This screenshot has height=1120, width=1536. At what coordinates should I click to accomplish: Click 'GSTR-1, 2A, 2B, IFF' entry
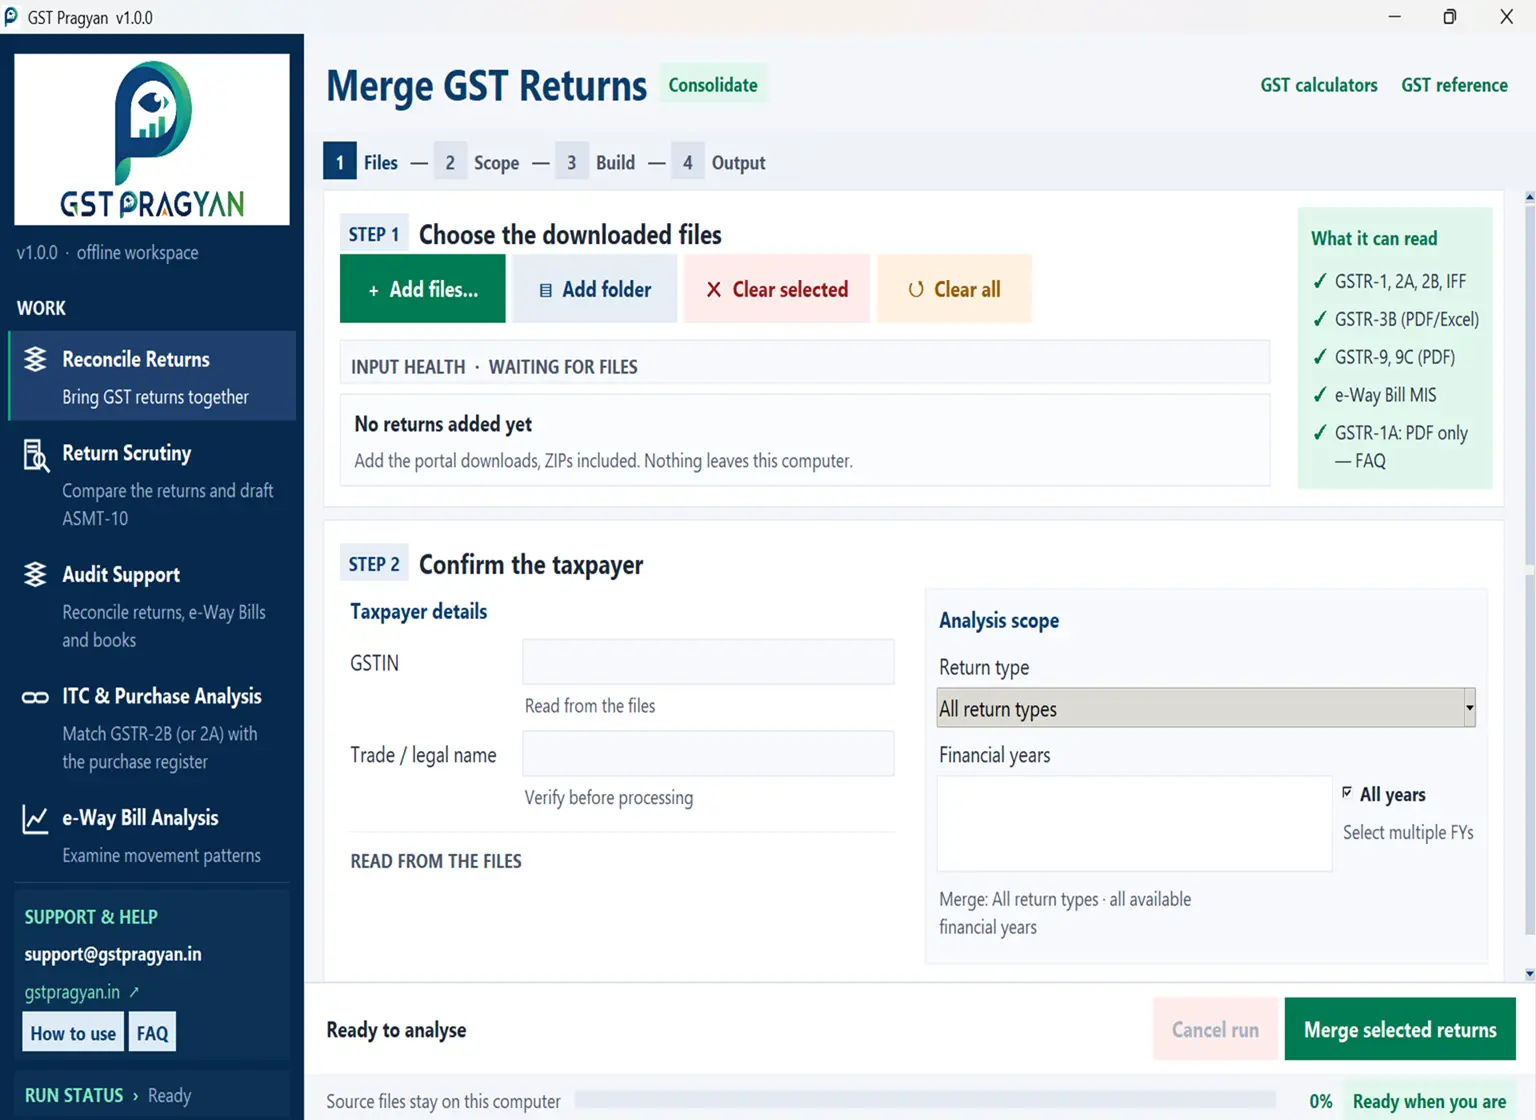pyautogui.click(x=1400, y=281)
